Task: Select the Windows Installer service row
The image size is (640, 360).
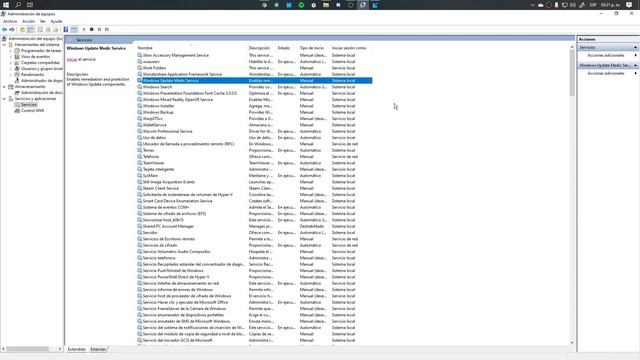Action: 255,106
